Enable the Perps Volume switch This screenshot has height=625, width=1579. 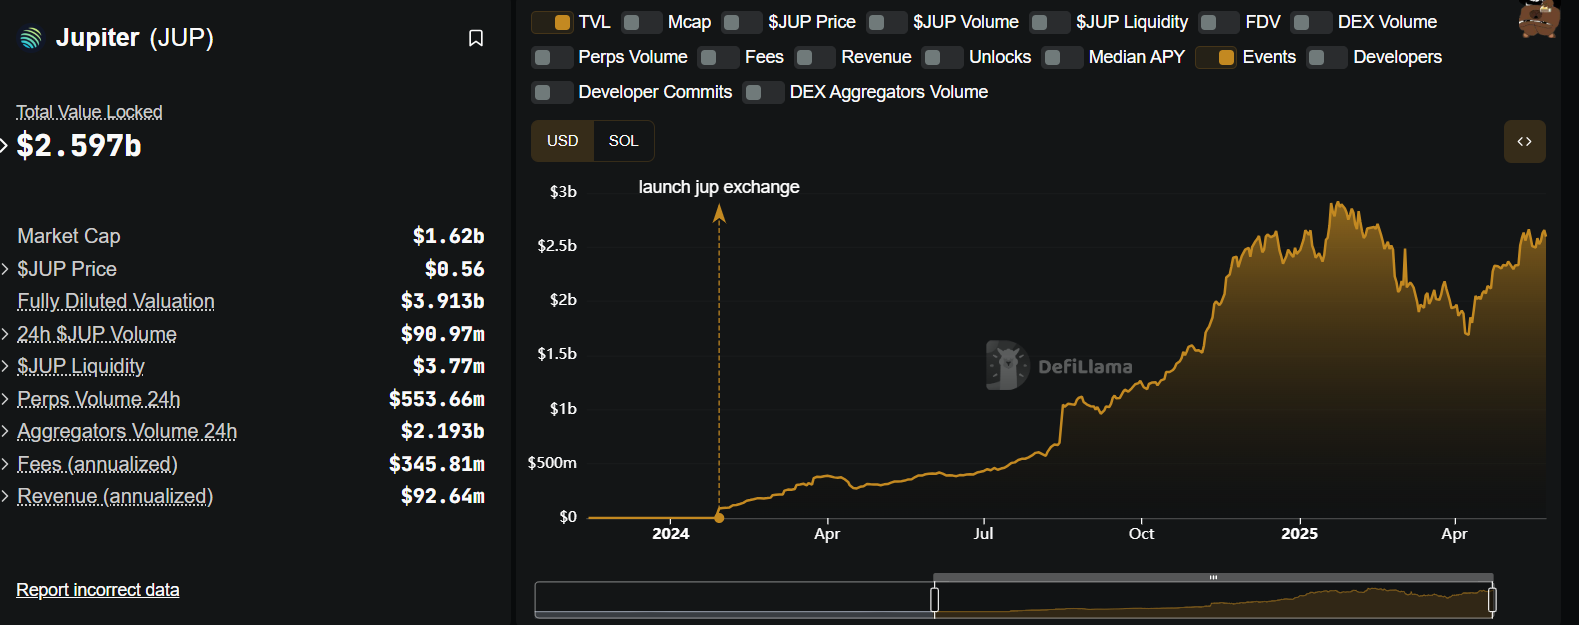pos(552,57)
